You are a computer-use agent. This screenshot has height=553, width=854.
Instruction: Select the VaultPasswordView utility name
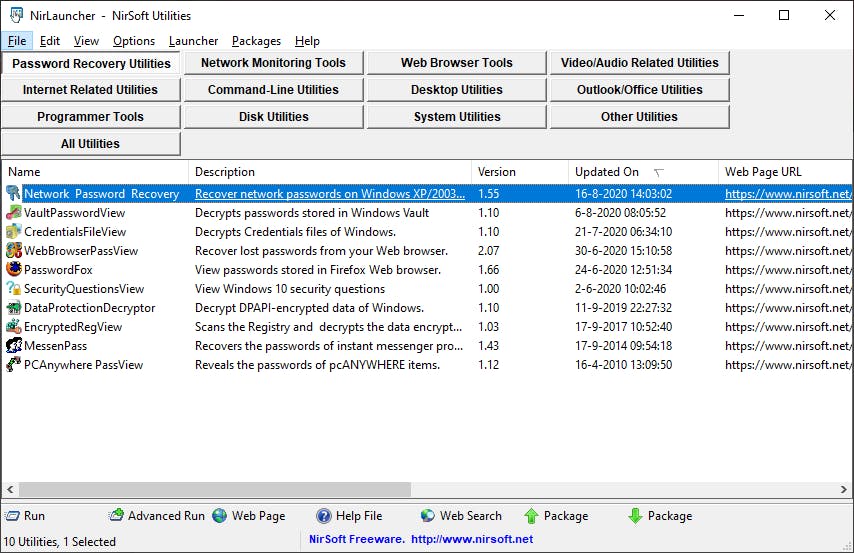pos(75,212)
